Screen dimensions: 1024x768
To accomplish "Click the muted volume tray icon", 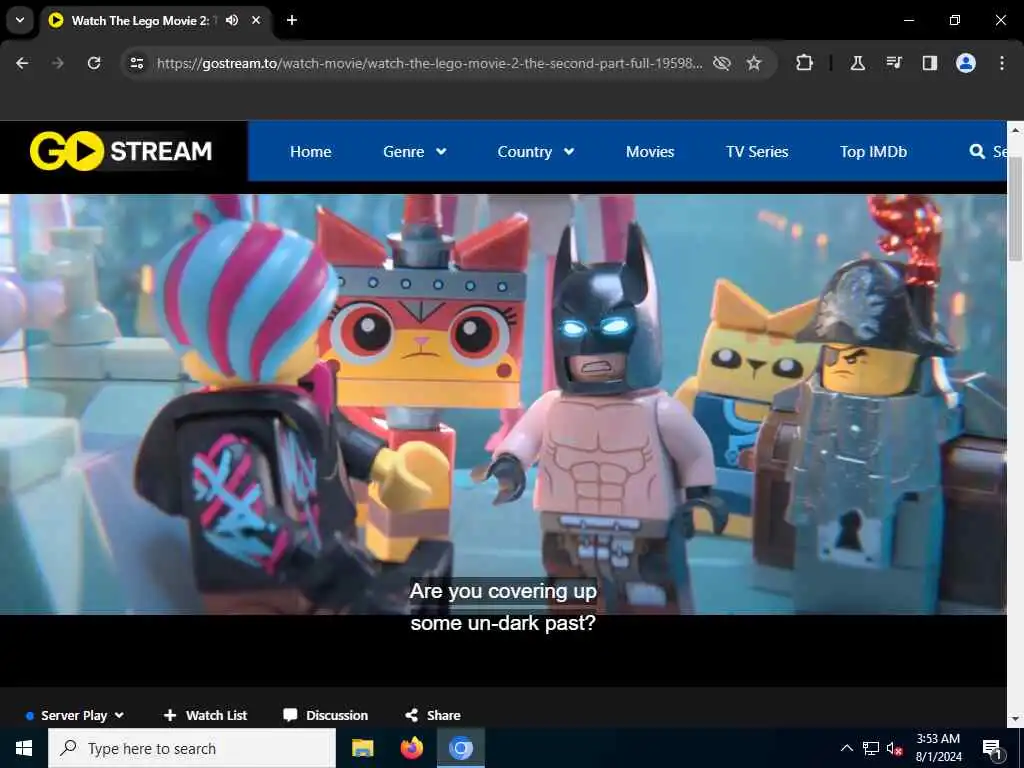I will click(x=895, y=748).
